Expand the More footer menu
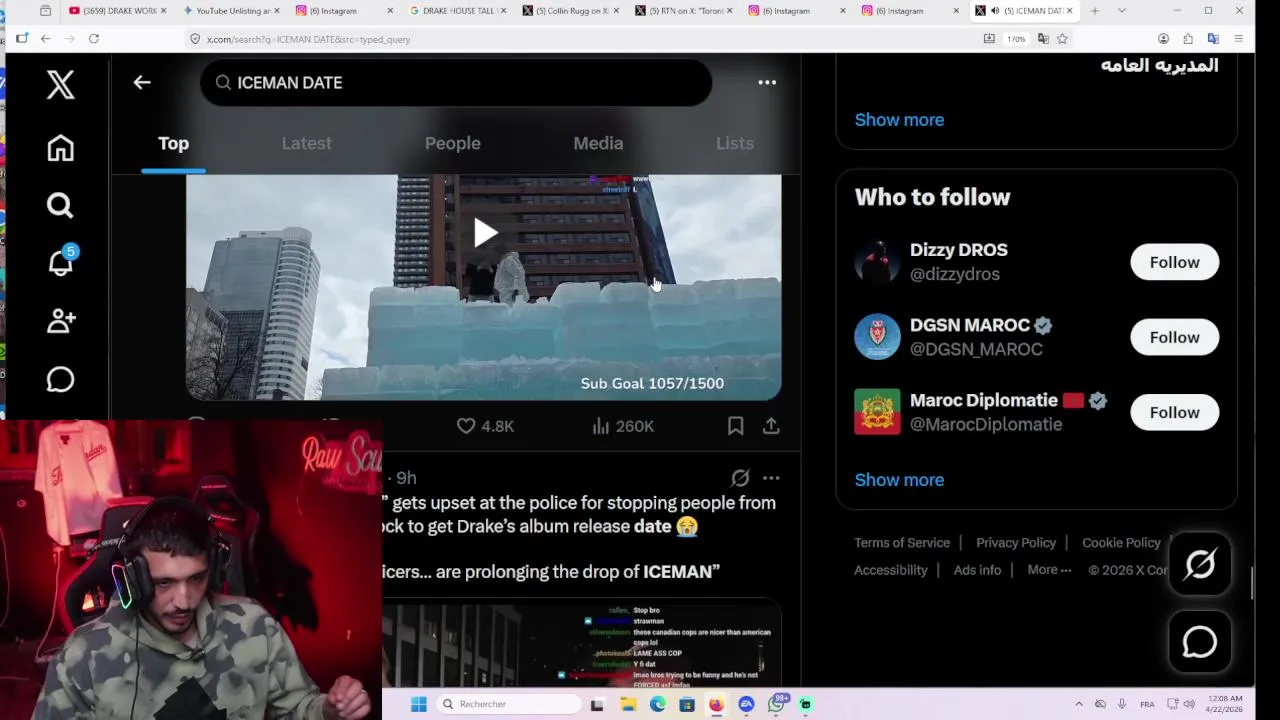 1049,570
